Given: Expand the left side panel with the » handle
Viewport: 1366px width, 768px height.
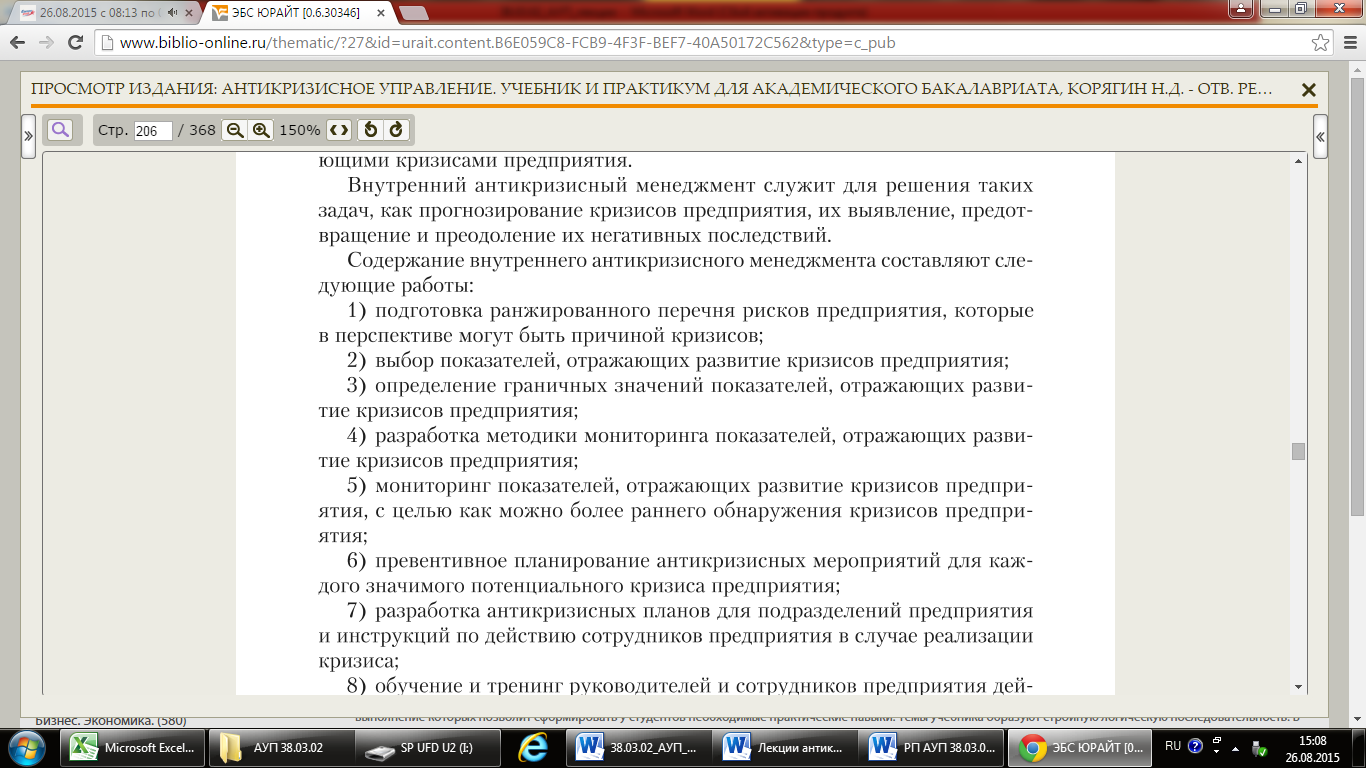Looking at the screenshot, I should tap(28, 136).
